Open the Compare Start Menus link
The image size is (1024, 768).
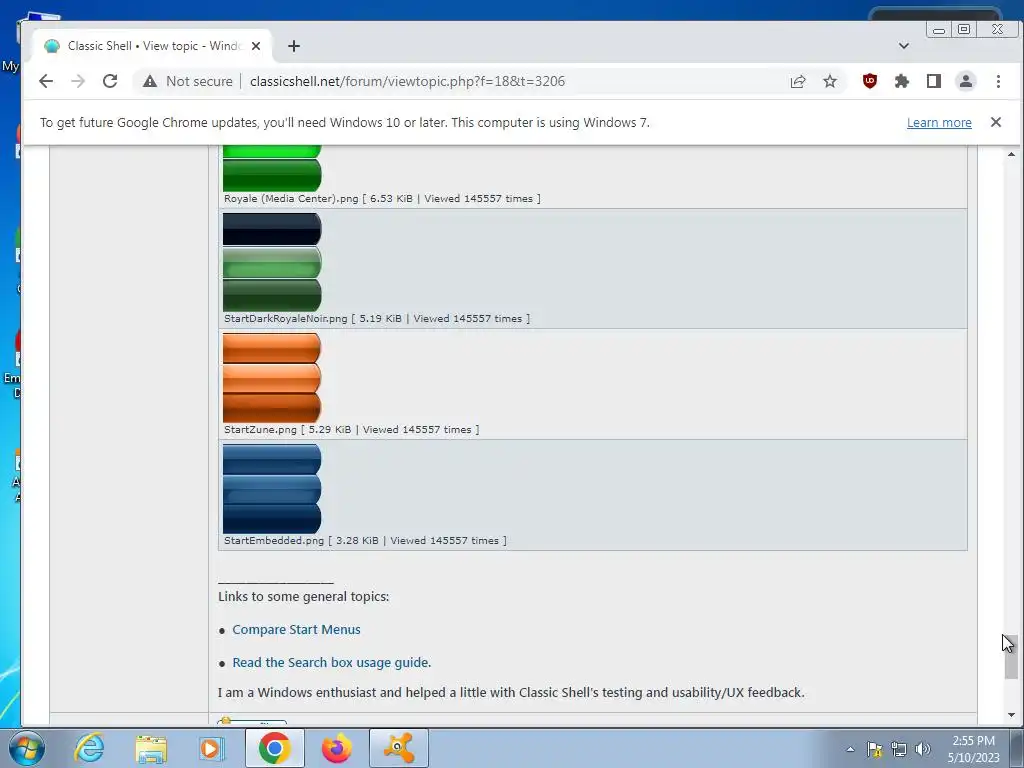(x=296, y=630)
